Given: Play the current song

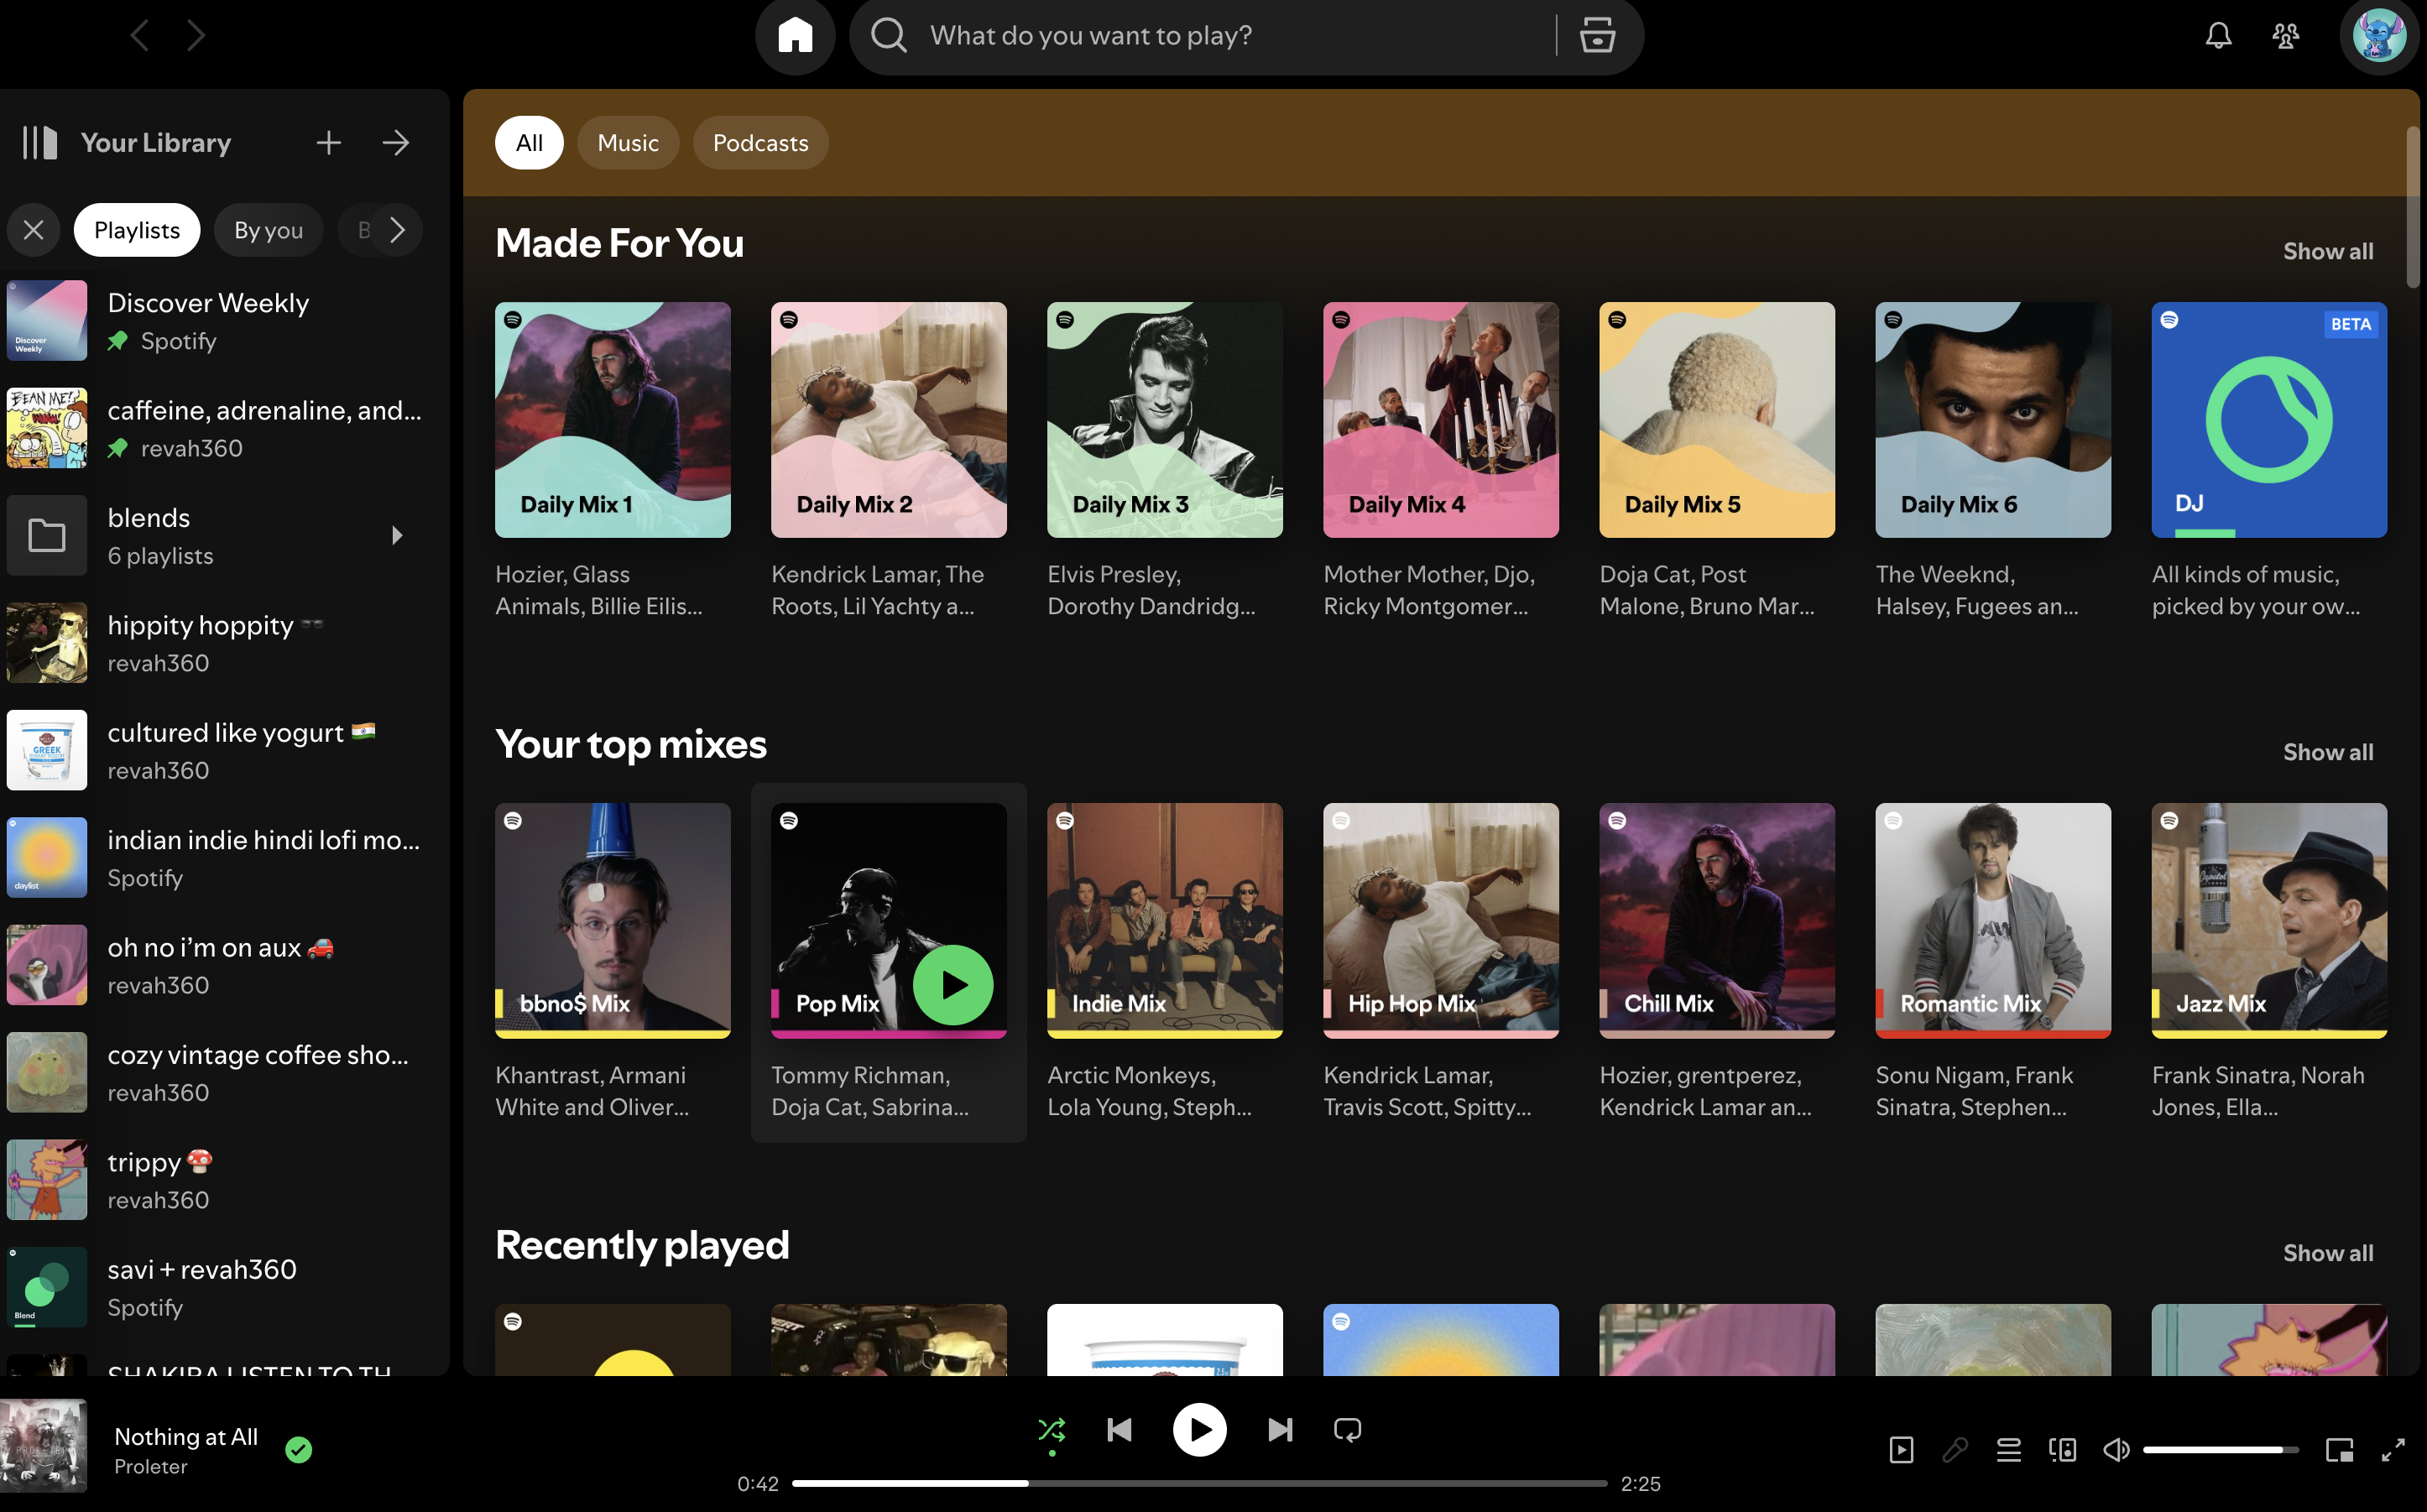Looking at the screenshot, I should 1199,1430.
